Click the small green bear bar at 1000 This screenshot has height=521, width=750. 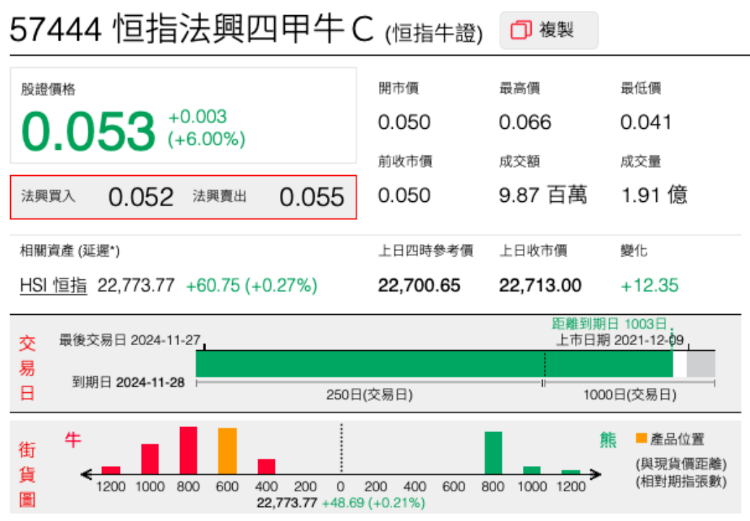pos(532,470)
